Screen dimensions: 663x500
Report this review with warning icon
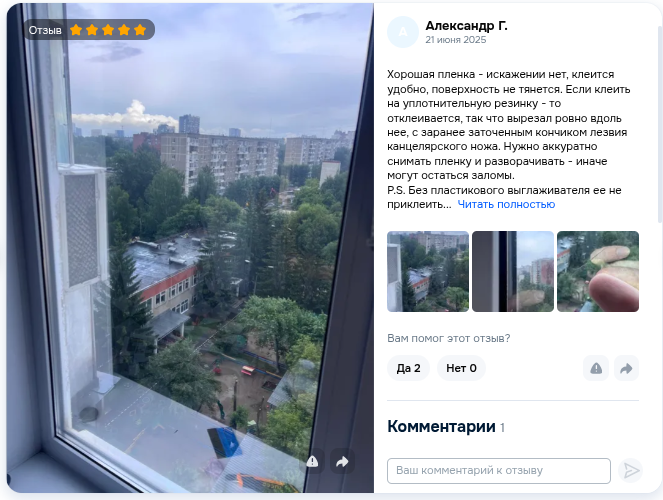tap(596, 368)
